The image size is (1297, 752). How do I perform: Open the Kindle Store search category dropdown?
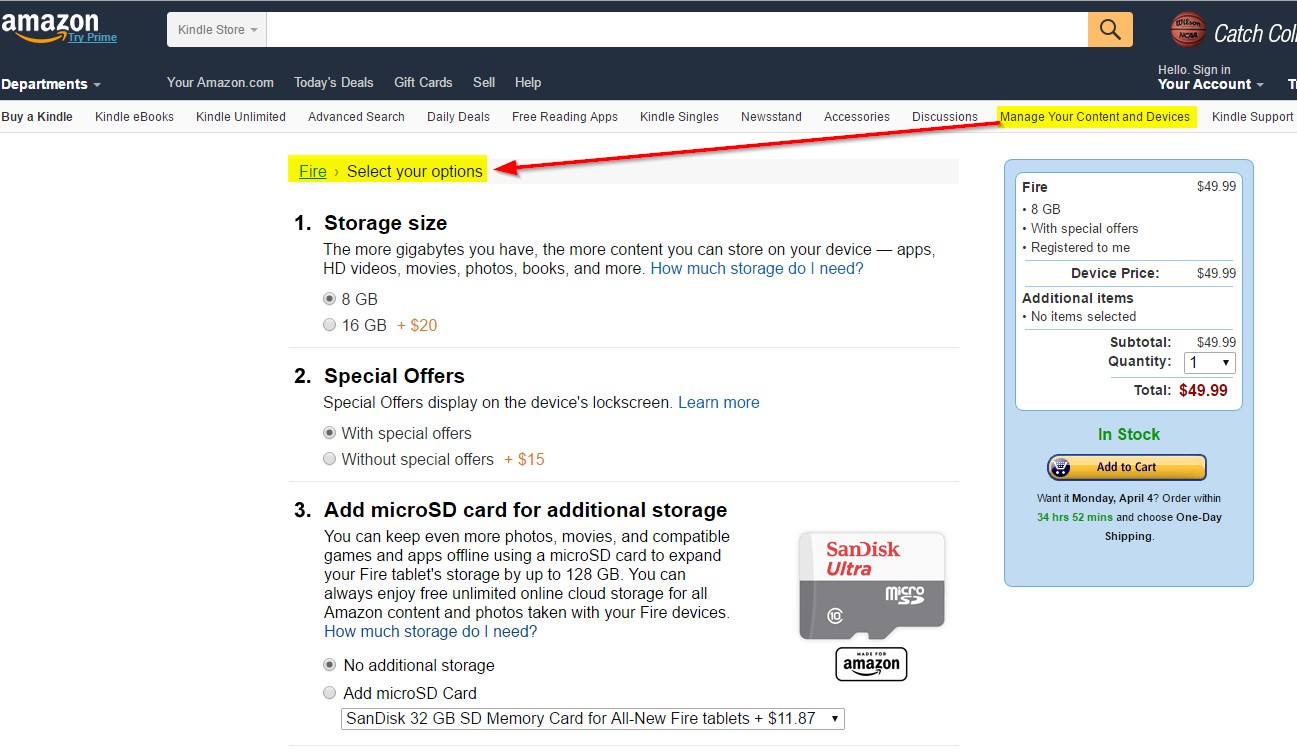pos(217,30)
